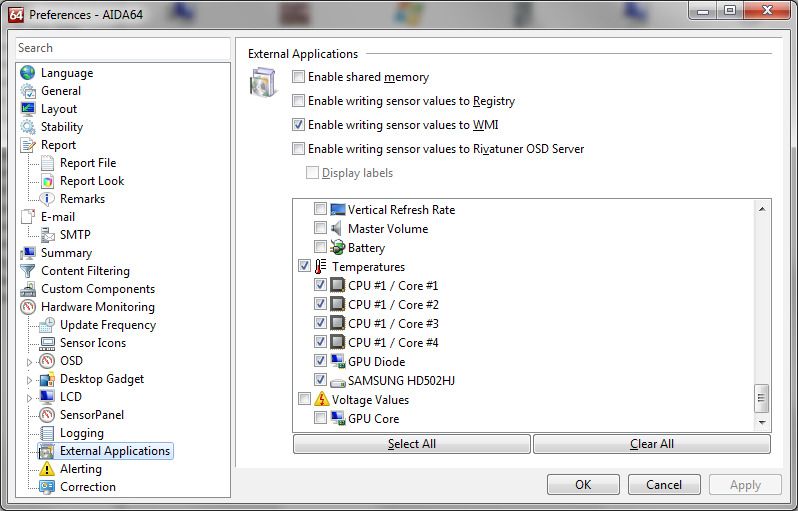Click the Hardware Monitoring gauge icon

(x=28, y=307)
